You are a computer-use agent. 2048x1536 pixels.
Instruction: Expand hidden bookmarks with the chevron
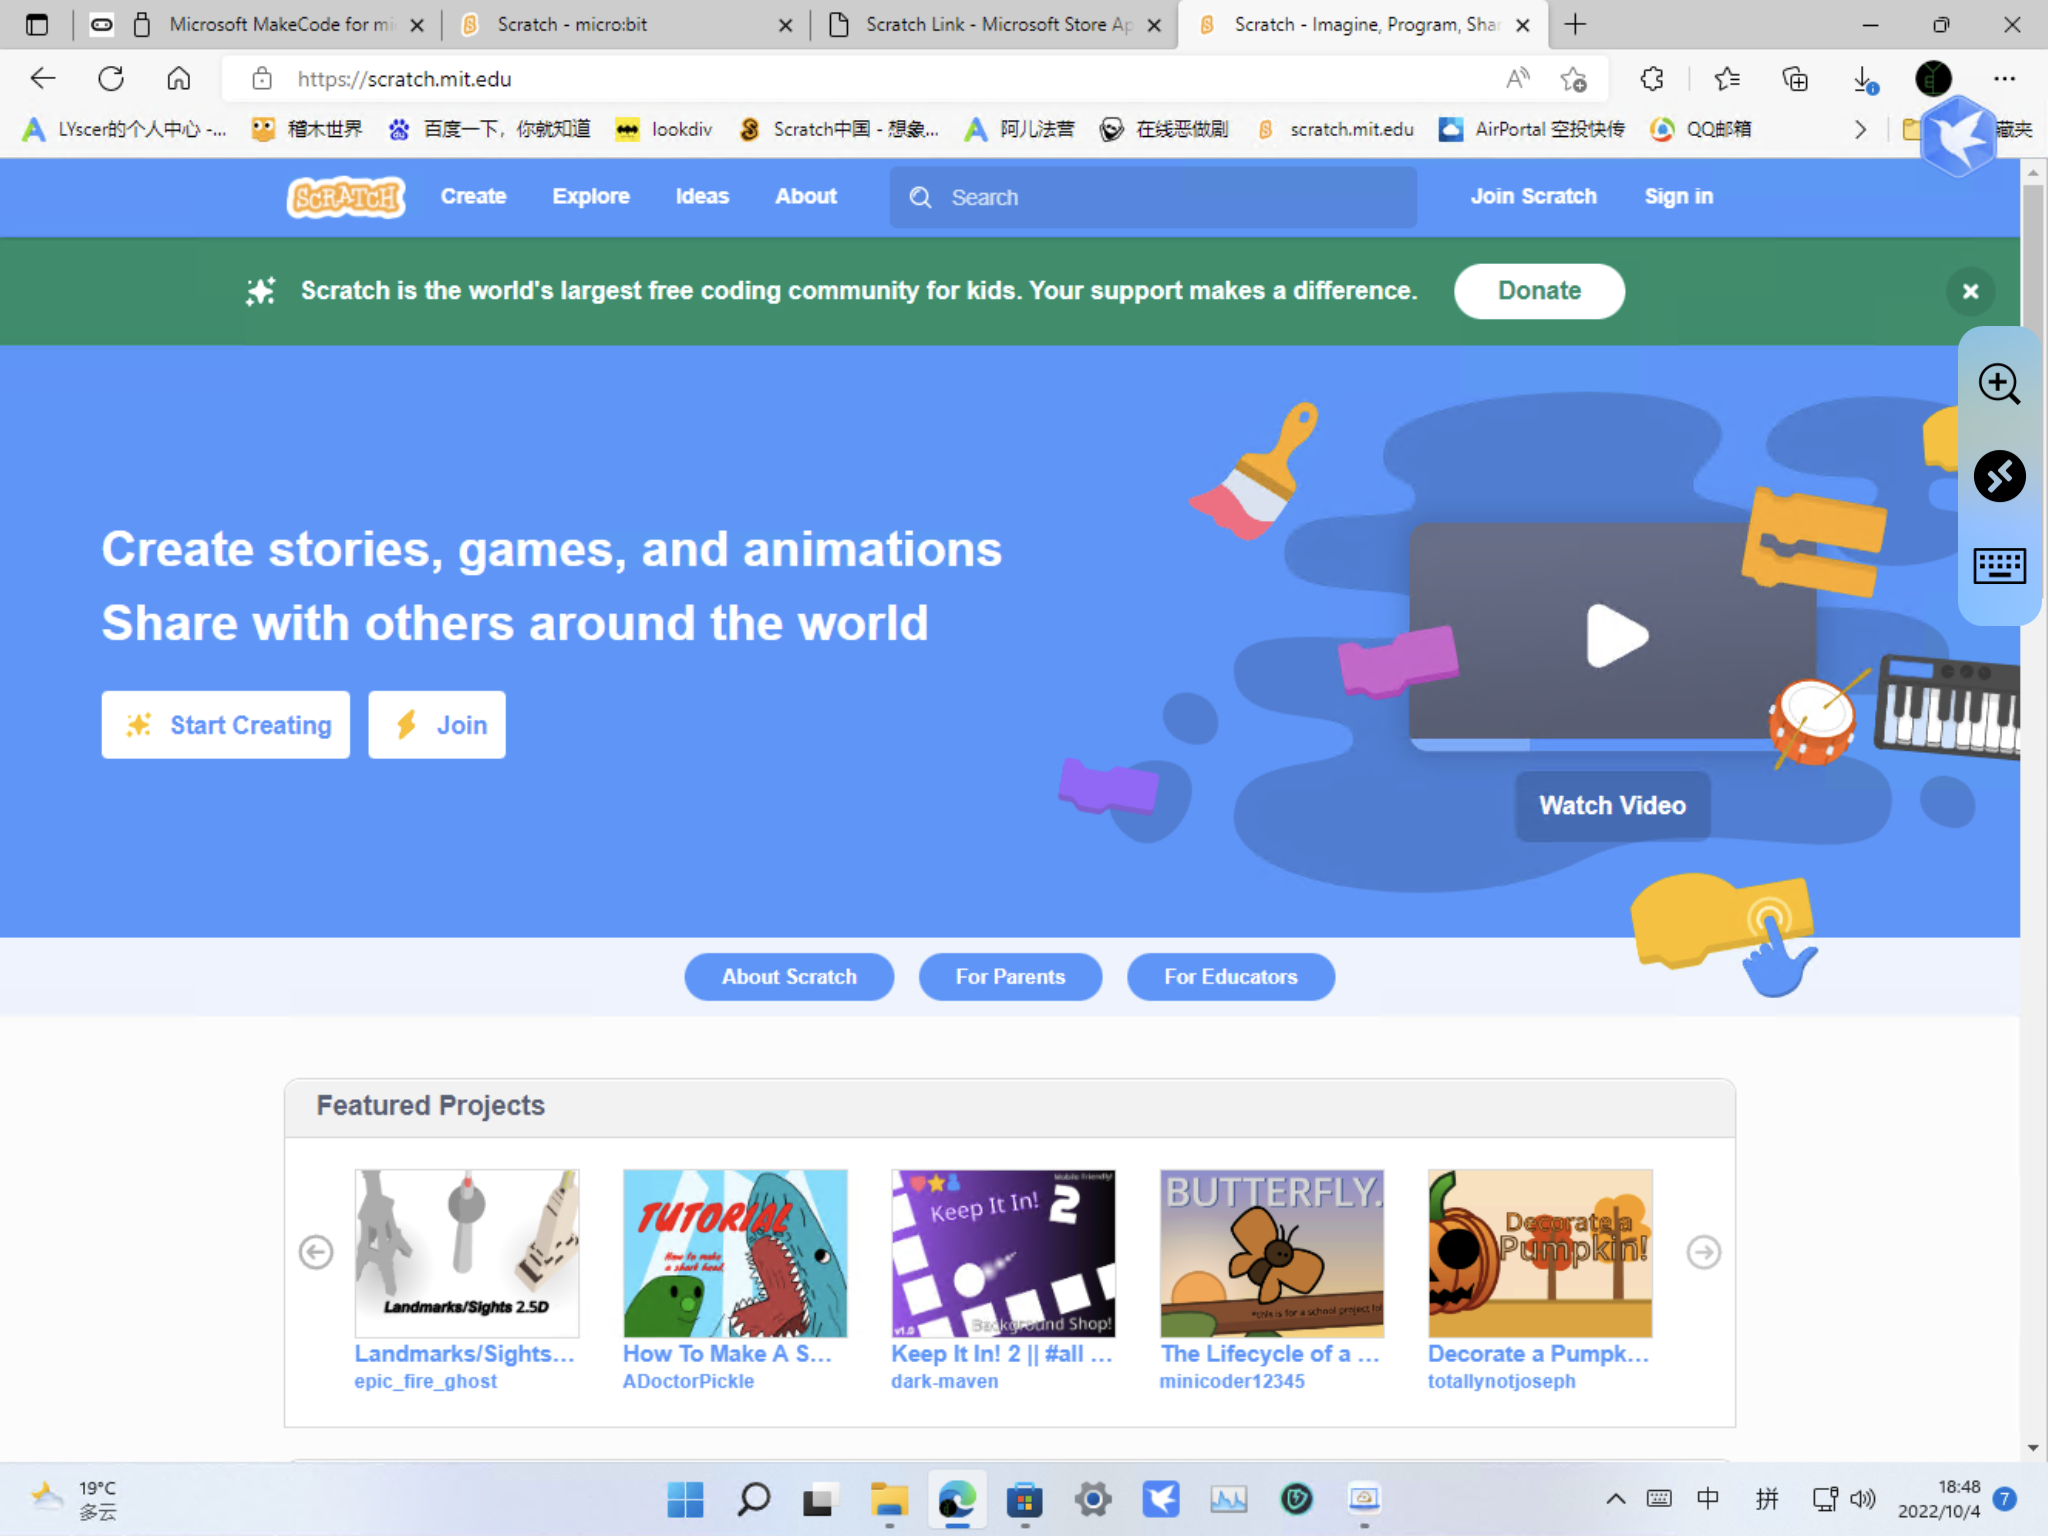1860,129
